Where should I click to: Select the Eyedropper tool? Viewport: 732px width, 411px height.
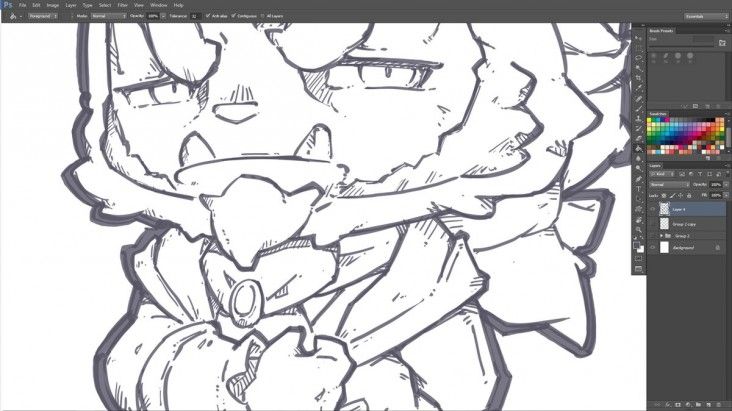tap(638, 88)
